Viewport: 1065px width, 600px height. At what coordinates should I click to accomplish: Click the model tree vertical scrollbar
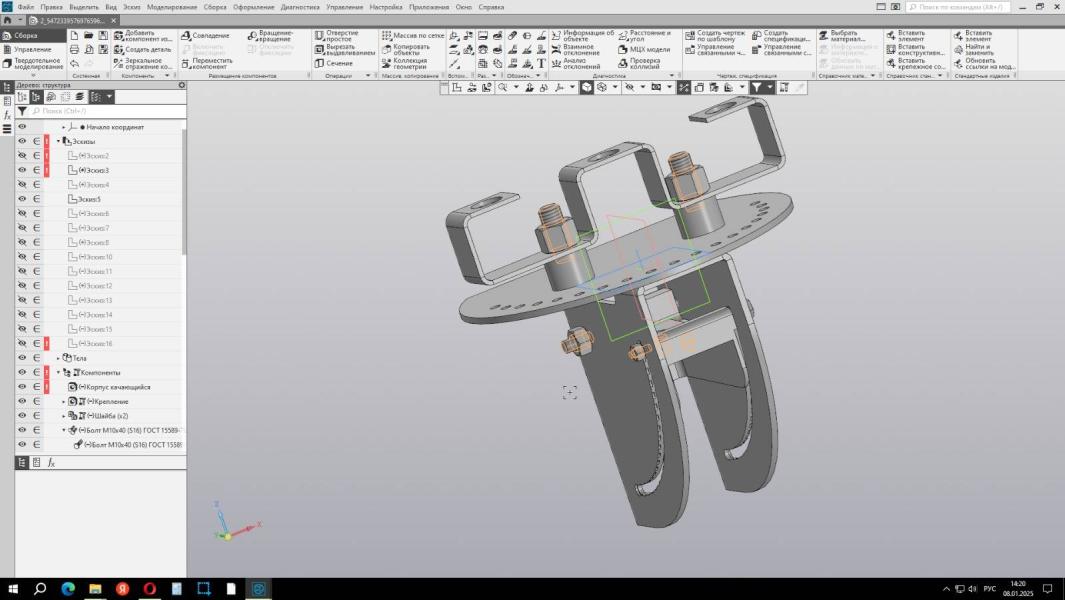click(183, 191)
